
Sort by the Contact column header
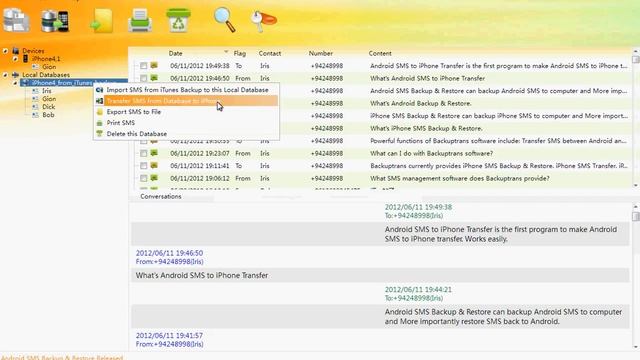click(x=270, y=53)
